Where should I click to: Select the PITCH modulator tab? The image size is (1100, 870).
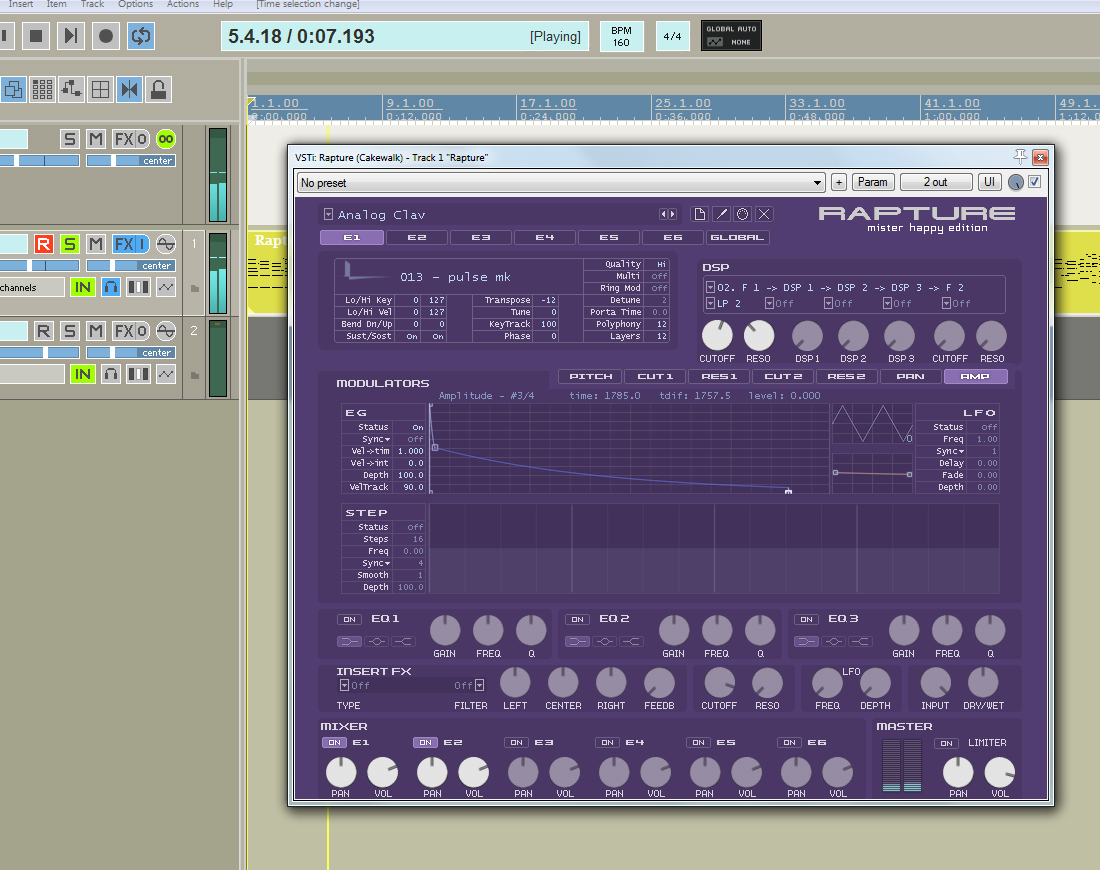(x=590, y=377)
